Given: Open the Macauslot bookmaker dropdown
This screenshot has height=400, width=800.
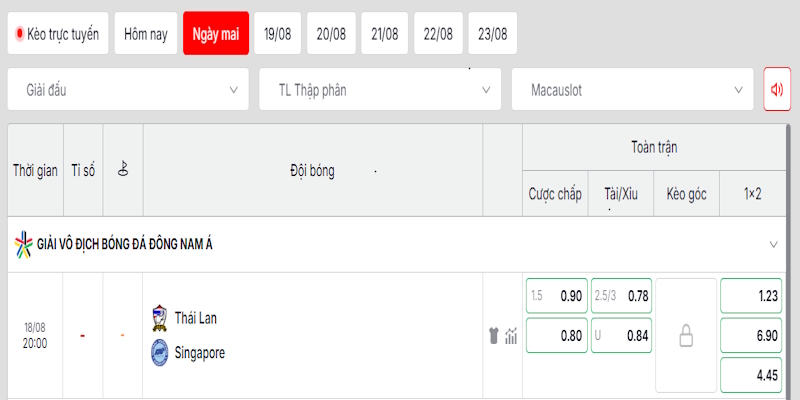Looking at the screenshot, I should click(x=633, y=90).
